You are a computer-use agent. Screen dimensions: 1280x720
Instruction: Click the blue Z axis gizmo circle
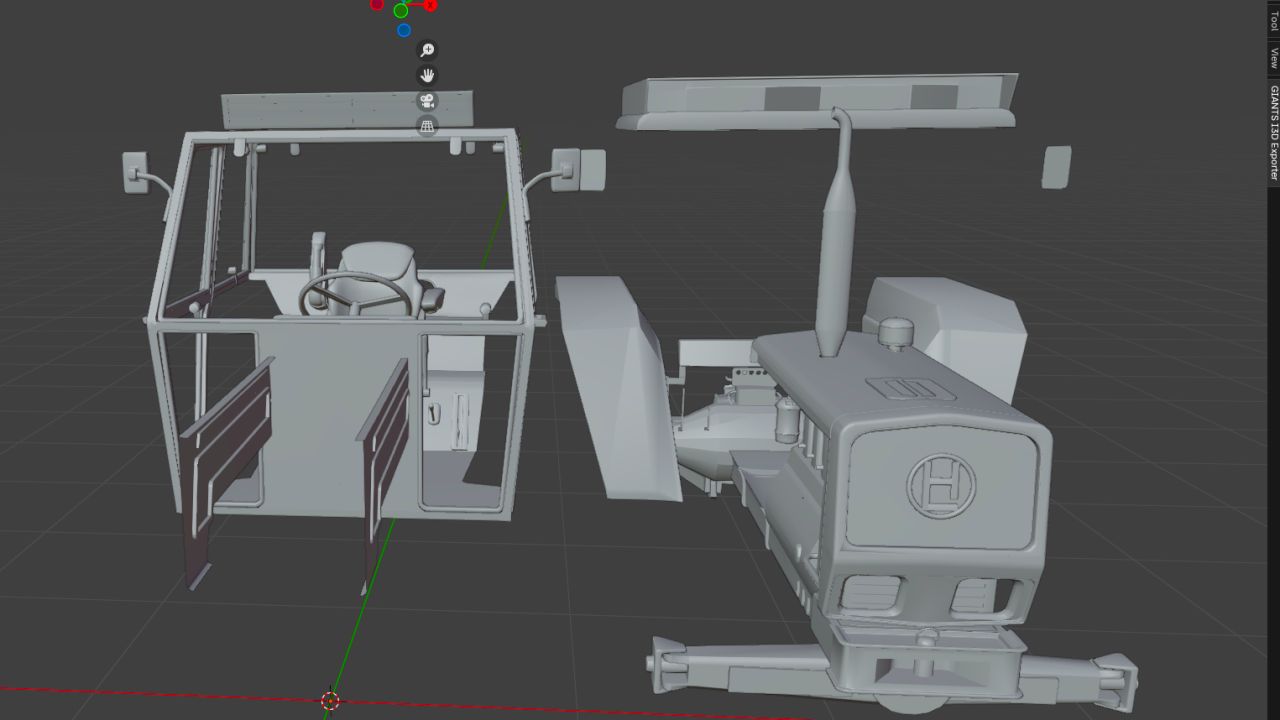[404, 30]
